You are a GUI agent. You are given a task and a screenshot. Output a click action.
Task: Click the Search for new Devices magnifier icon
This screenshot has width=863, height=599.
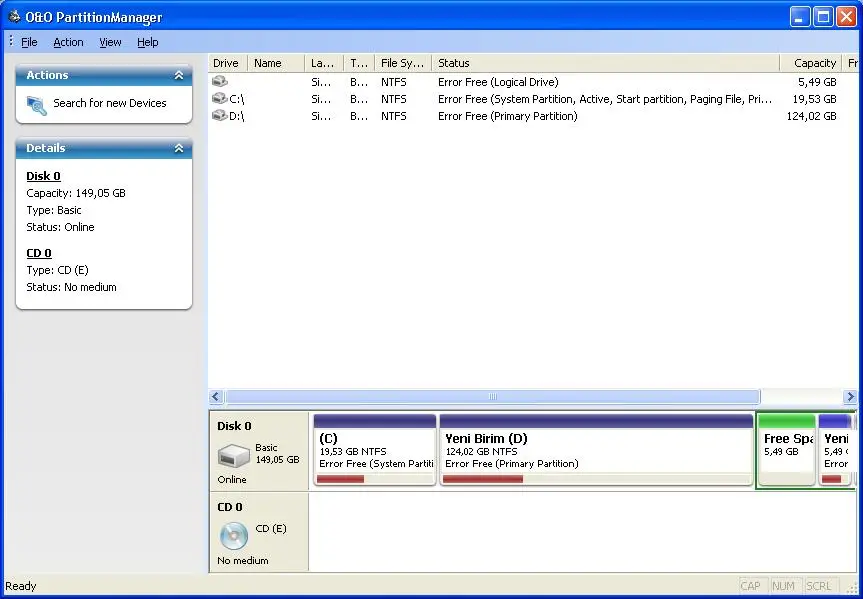(37, 105)
